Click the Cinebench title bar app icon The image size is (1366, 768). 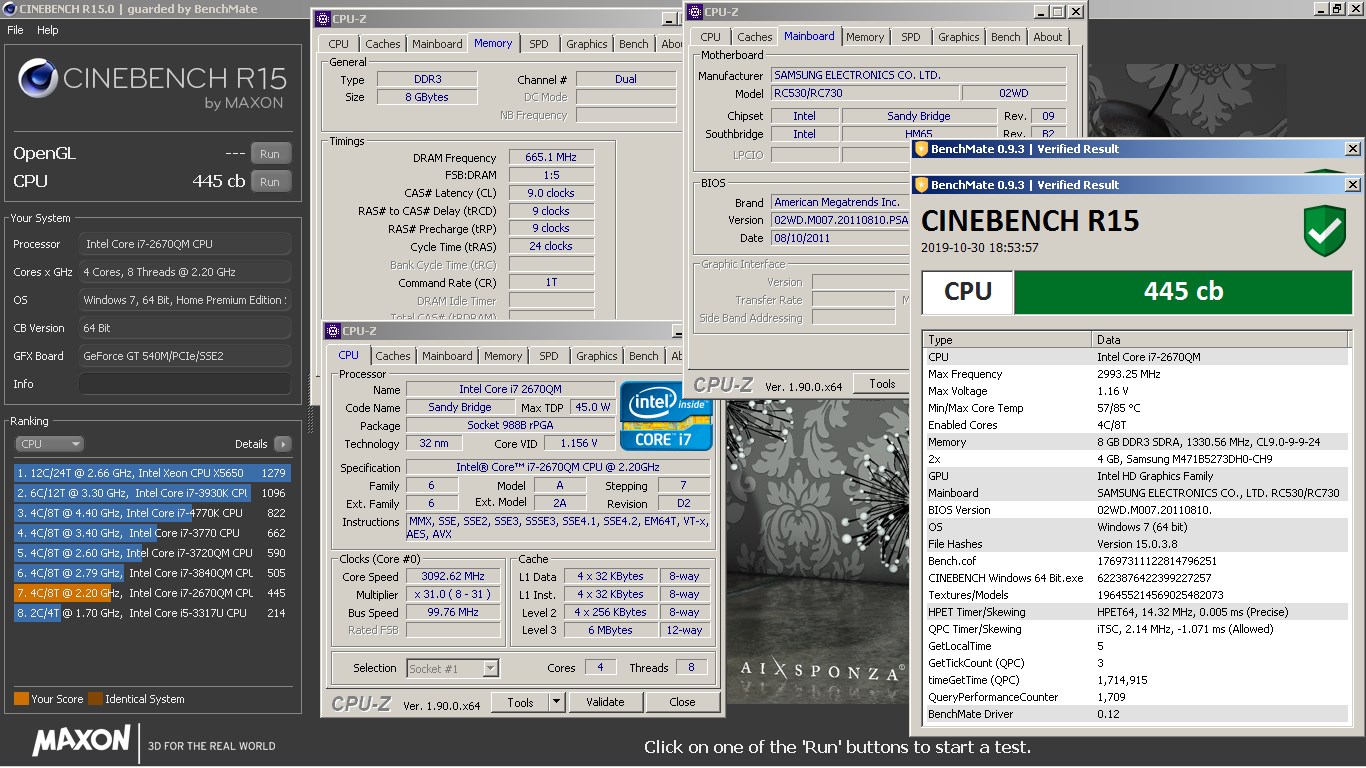(9, 9)
